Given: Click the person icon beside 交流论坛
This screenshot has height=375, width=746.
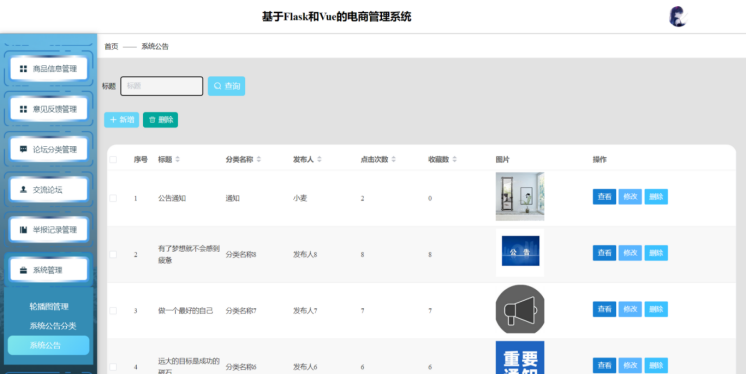Looking at the screenshot, I should click(x=23, y=189).
